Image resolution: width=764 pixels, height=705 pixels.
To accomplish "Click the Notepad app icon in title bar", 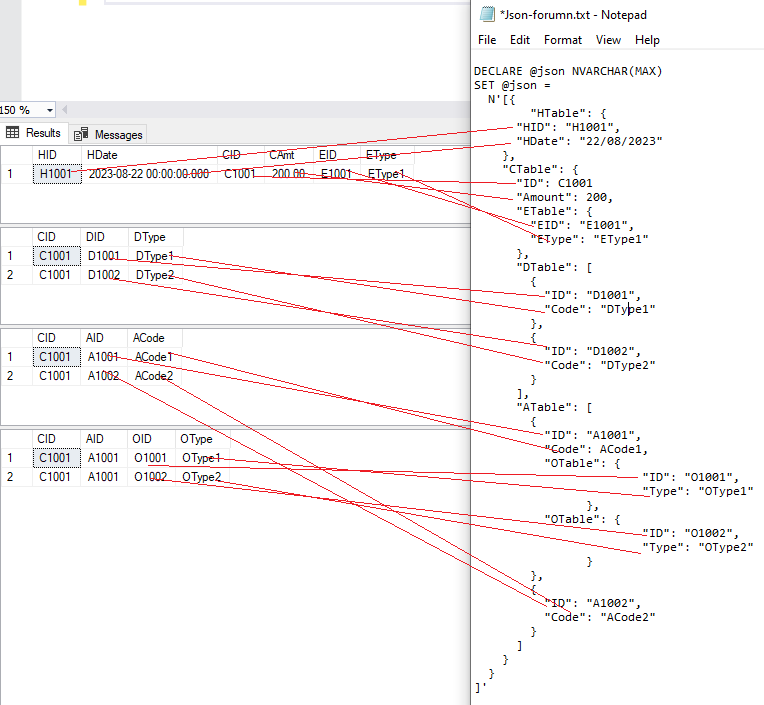I will point(487,15).
